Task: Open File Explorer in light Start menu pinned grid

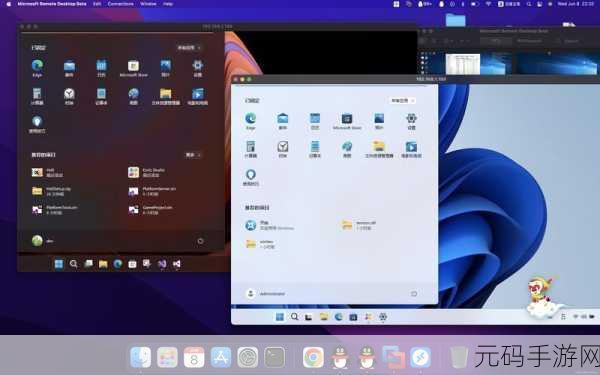Action: 379,149
